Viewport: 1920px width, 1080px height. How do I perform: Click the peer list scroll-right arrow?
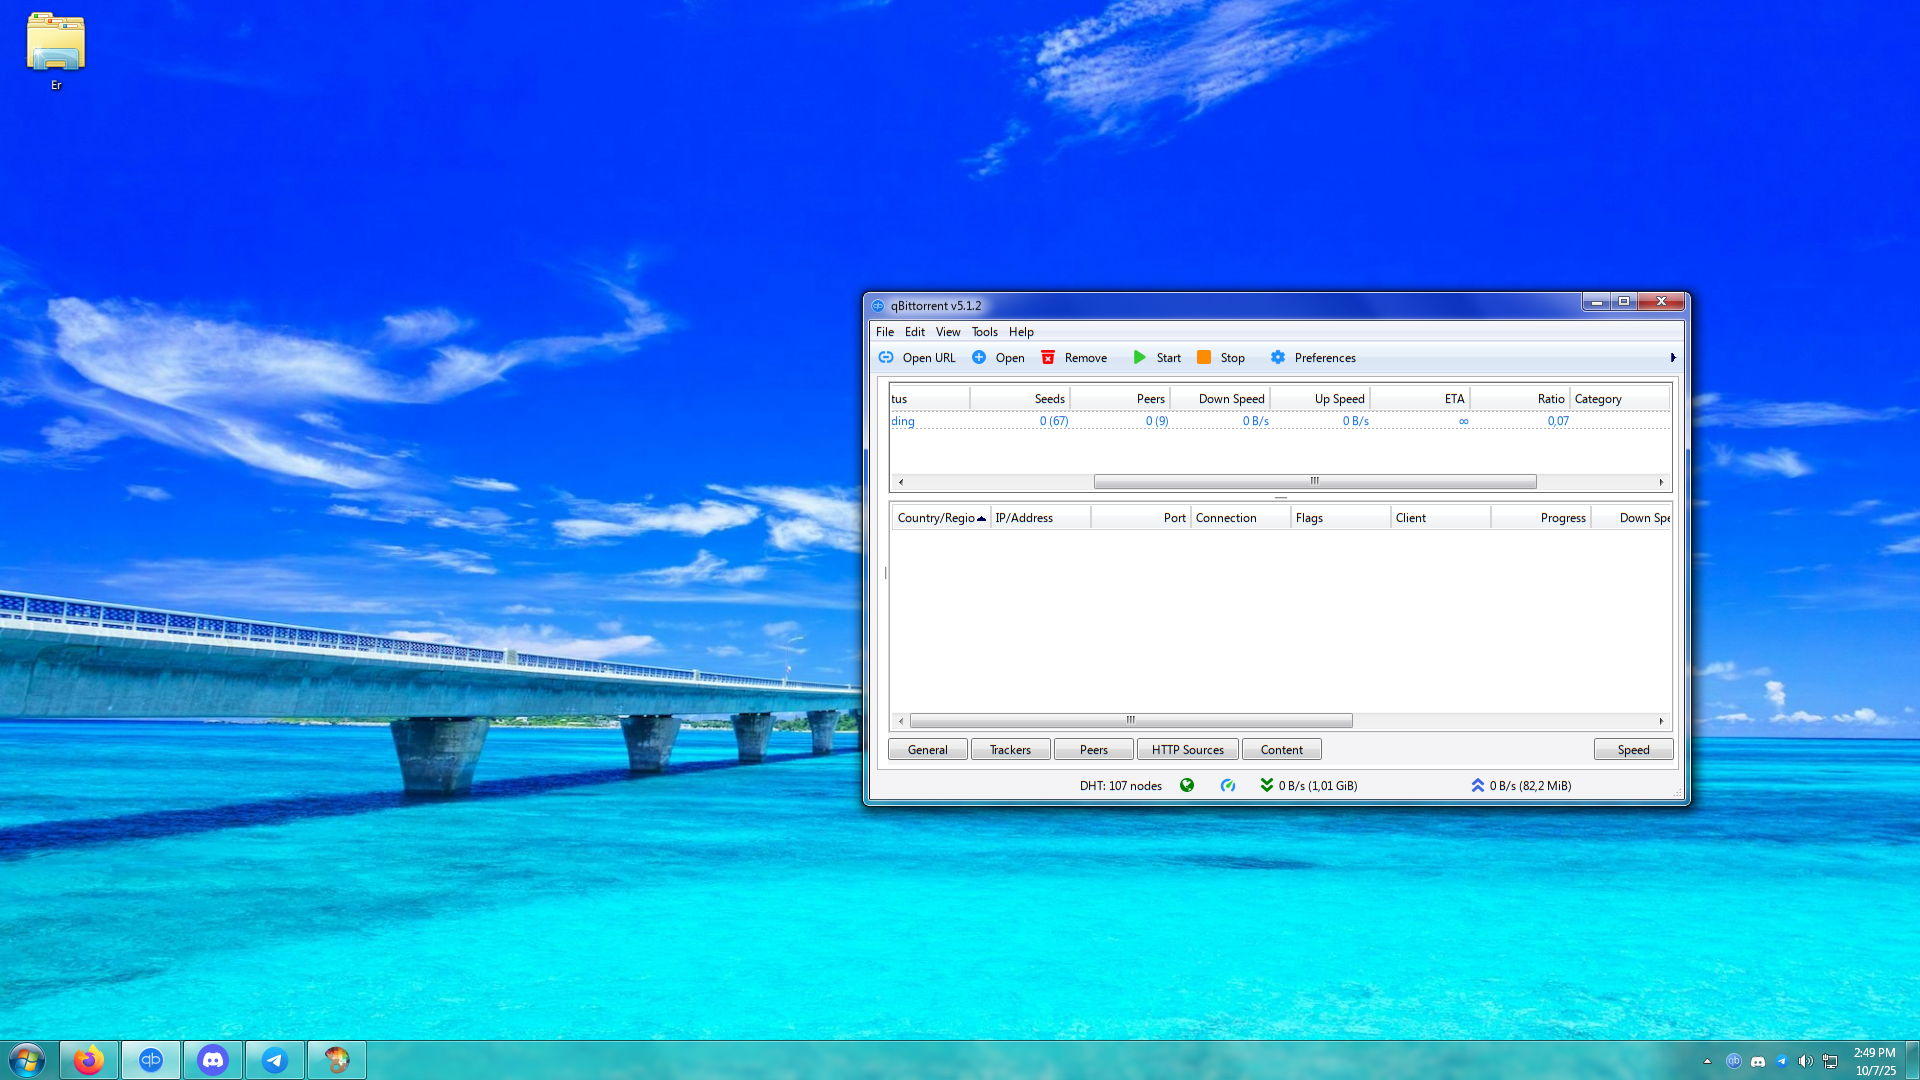[1661, 721]
